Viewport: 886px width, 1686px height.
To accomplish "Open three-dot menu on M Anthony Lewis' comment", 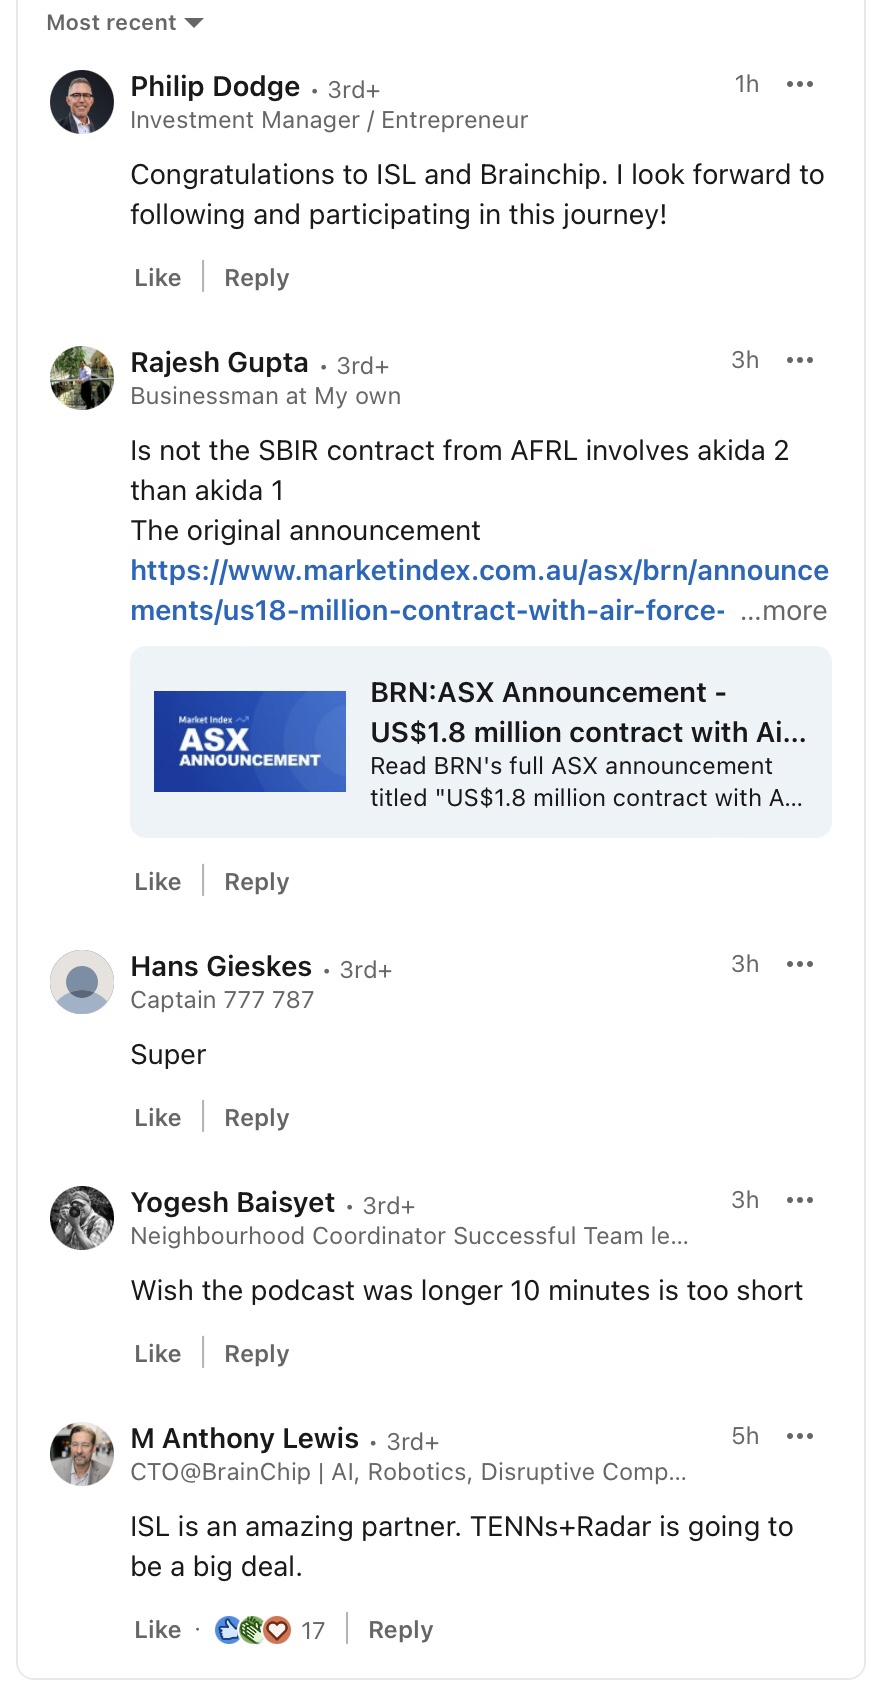I will 800,1436.
